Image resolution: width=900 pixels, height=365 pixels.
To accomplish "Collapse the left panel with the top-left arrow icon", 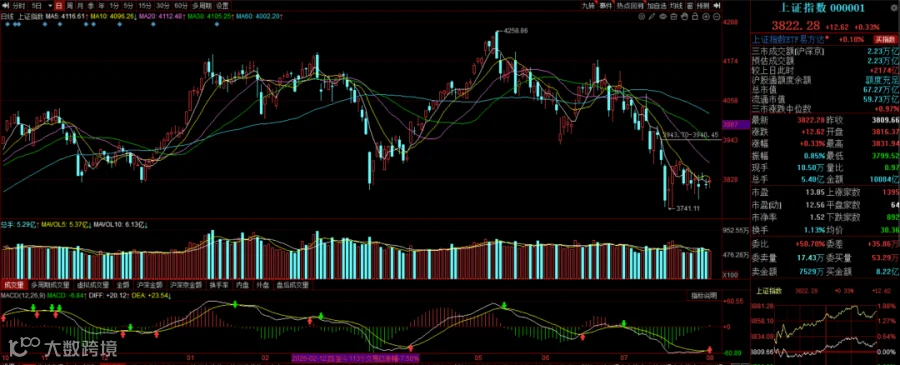I will pyautogui.click(x=6, y=6).
